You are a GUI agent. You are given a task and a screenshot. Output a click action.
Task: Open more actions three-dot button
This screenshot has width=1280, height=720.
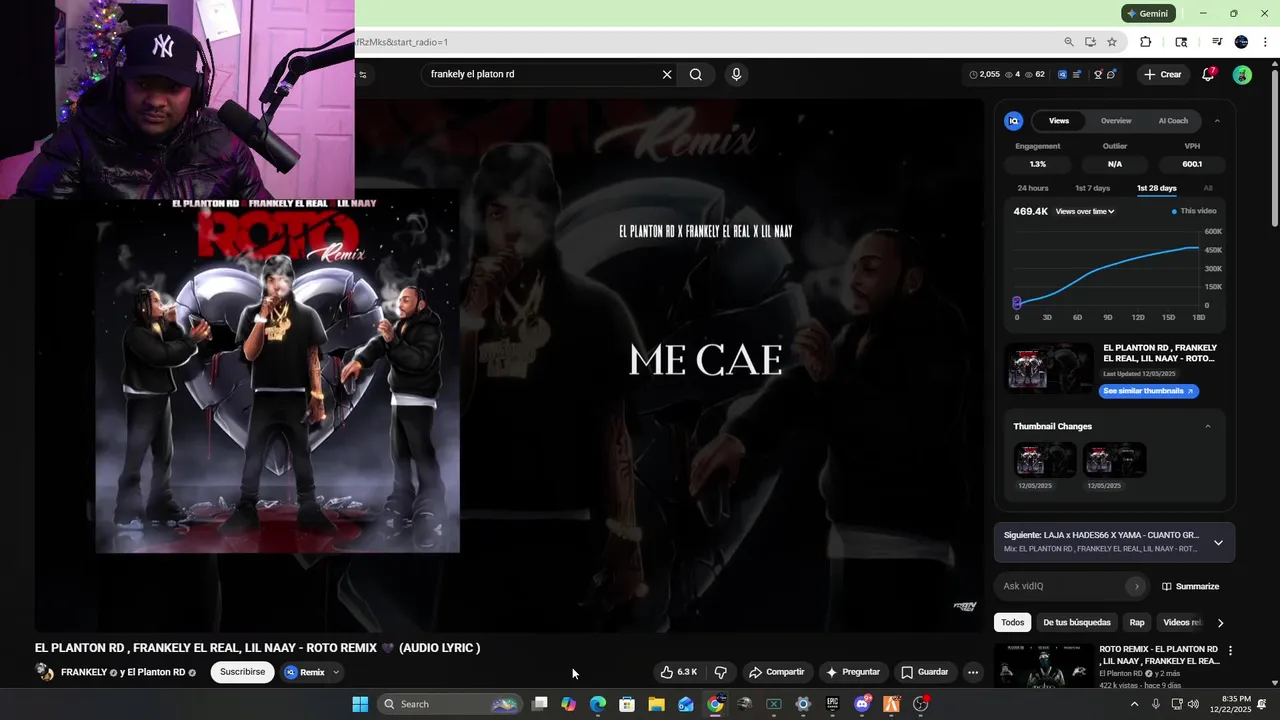click(x=973, y=672)
